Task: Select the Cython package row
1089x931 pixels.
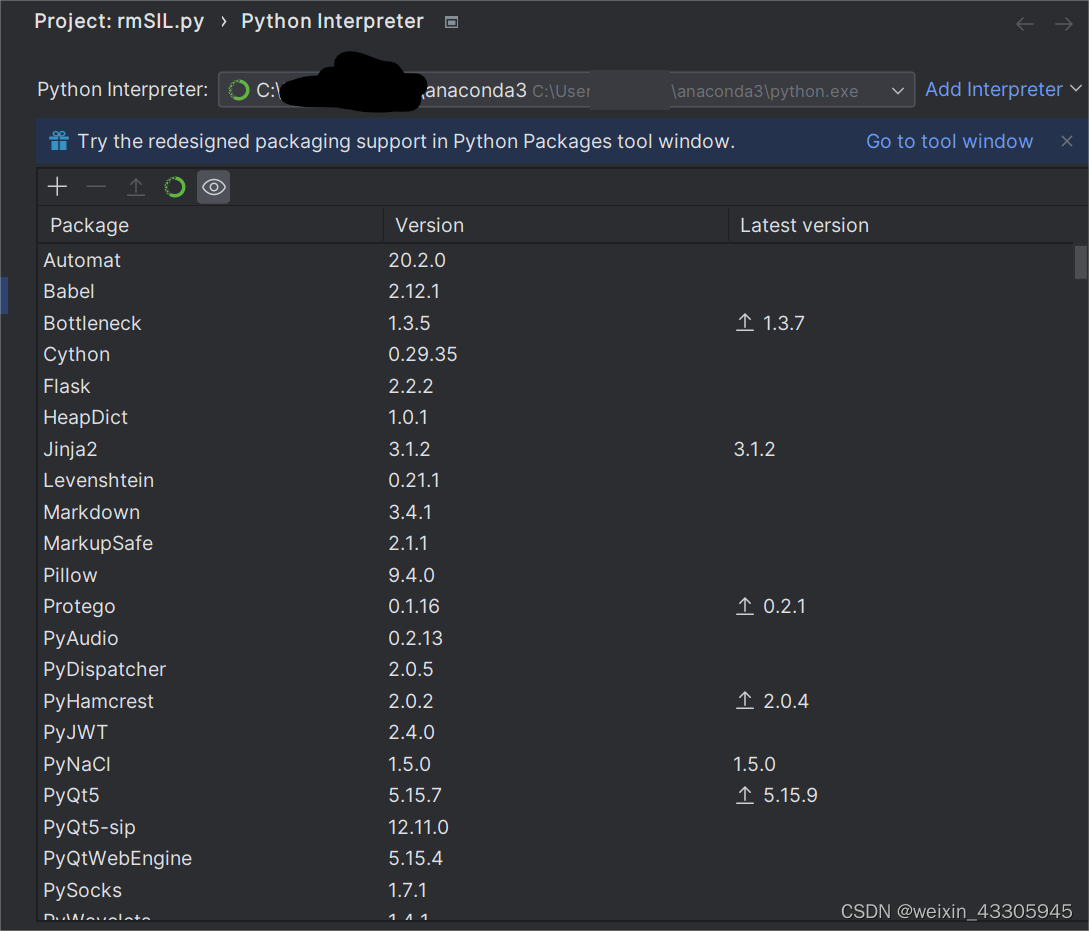Action: pyautogui.click(x=555, y=355)
